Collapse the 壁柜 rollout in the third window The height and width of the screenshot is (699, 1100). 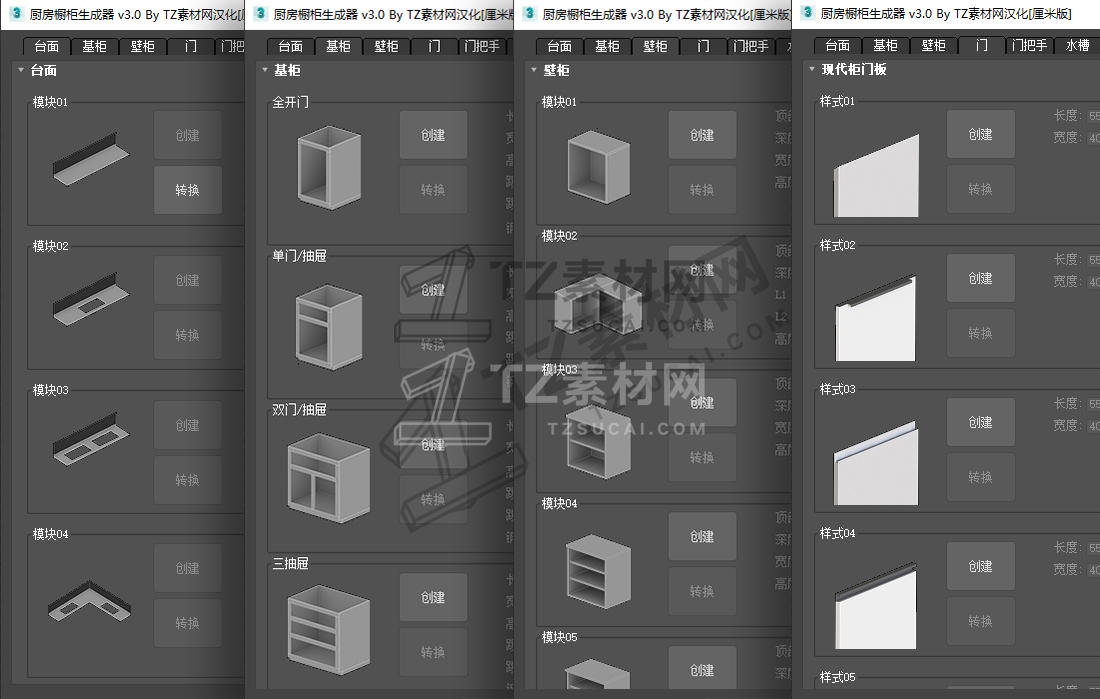pos(534,70)
